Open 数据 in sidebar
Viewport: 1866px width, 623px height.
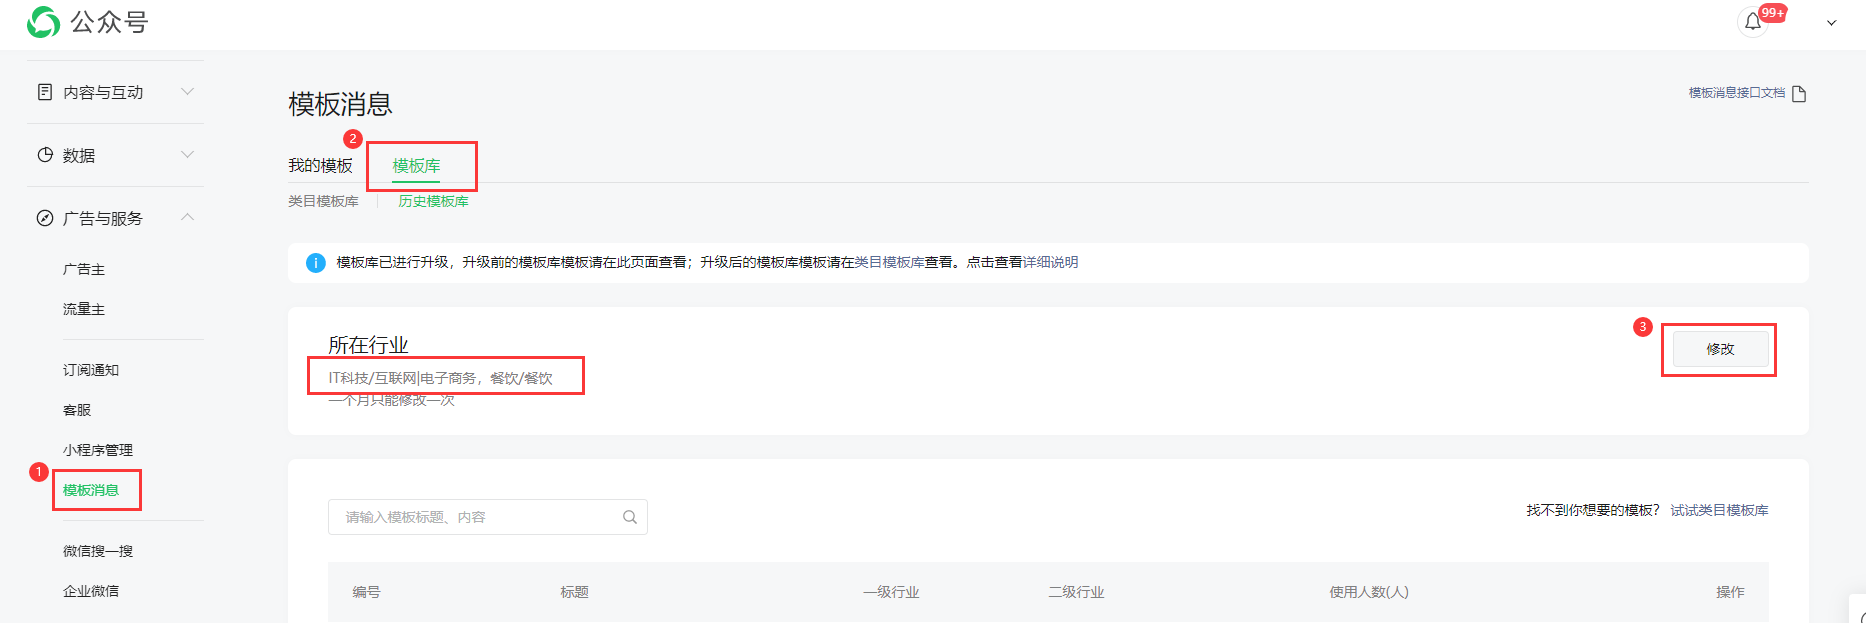(79, 155)
